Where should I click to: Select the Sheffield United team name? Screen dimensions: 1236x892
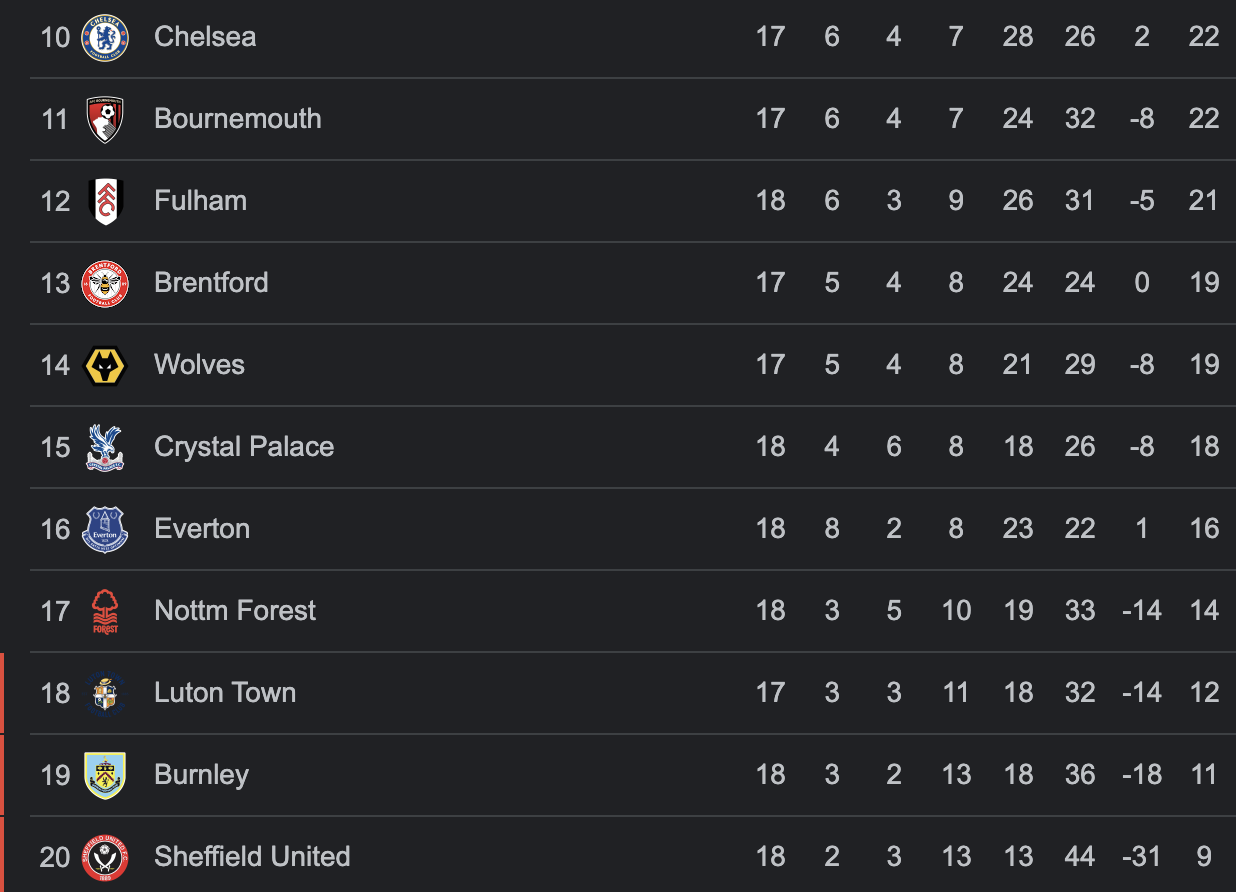(x=252, y=857)
